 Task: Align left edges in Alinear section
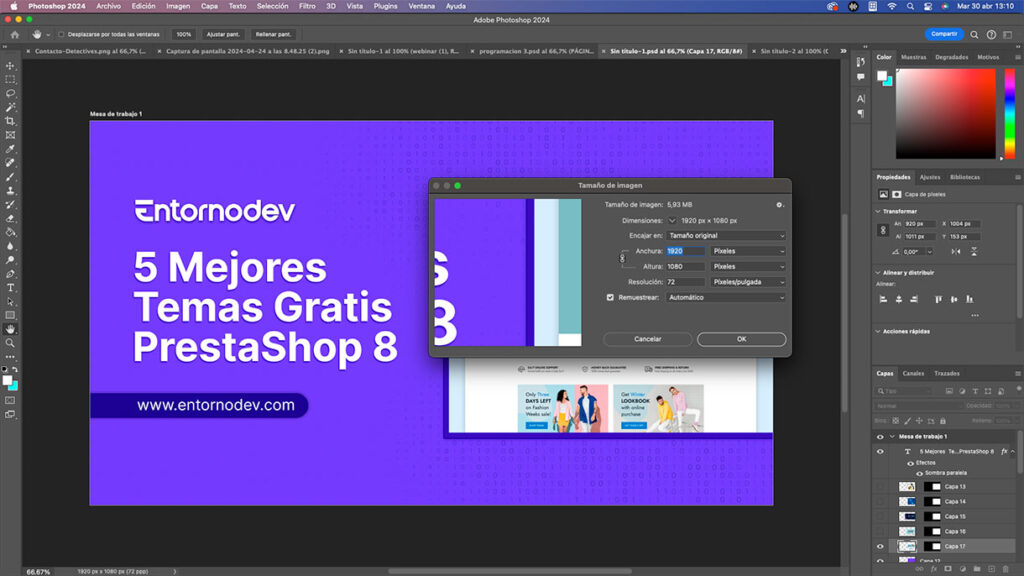883,299
